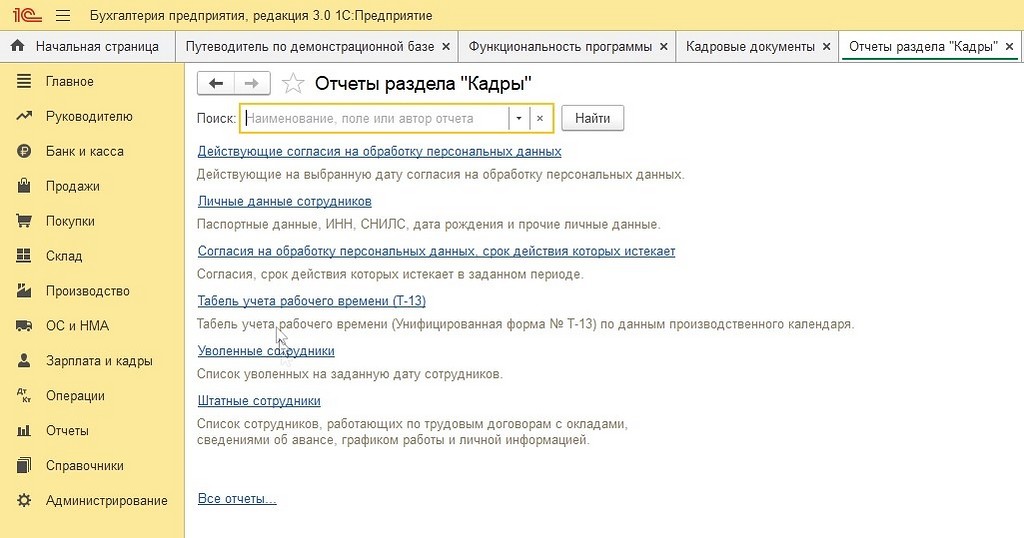Add page to favorites with star icon
The image size is (1024, 538).
[x=293, y=84]
